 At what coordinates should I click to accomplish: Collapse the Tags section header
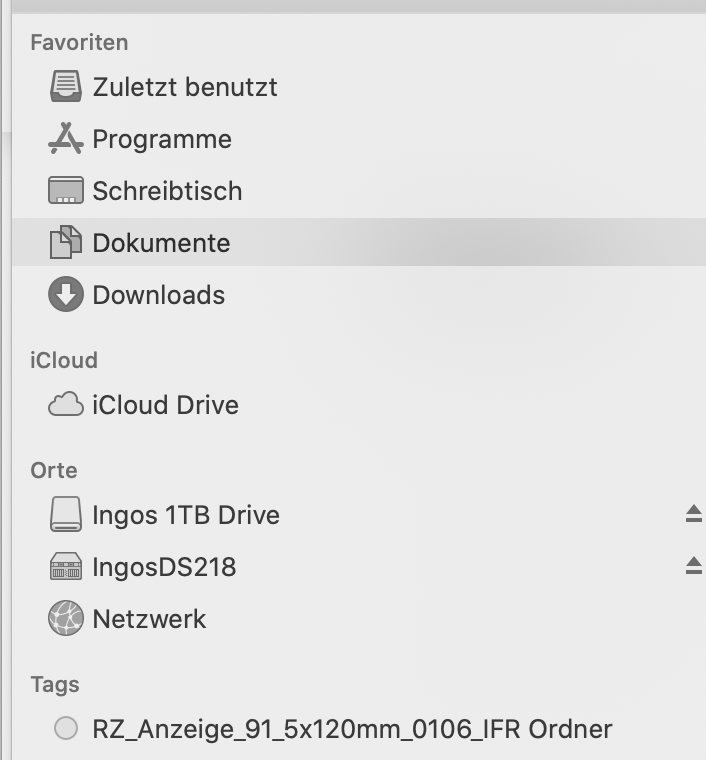pos(55,685)
